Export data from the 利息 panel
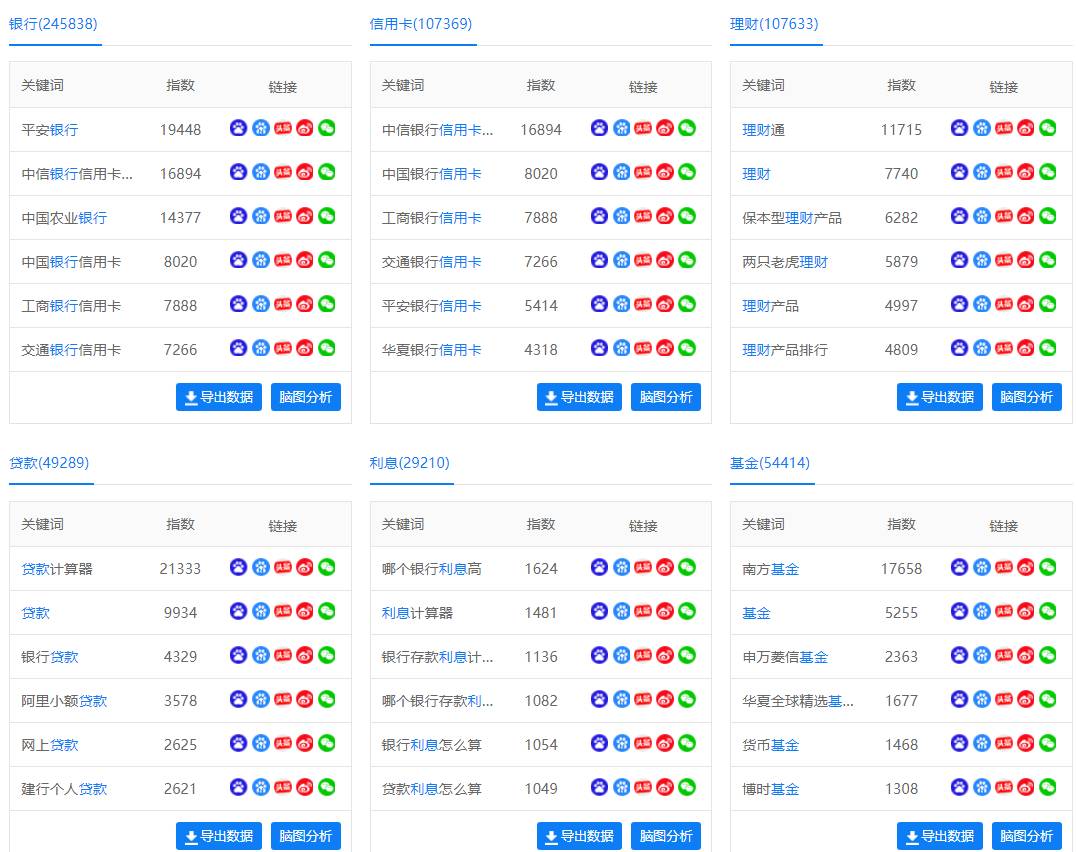Screen dimensions: 1076x852 coord(579,836)
